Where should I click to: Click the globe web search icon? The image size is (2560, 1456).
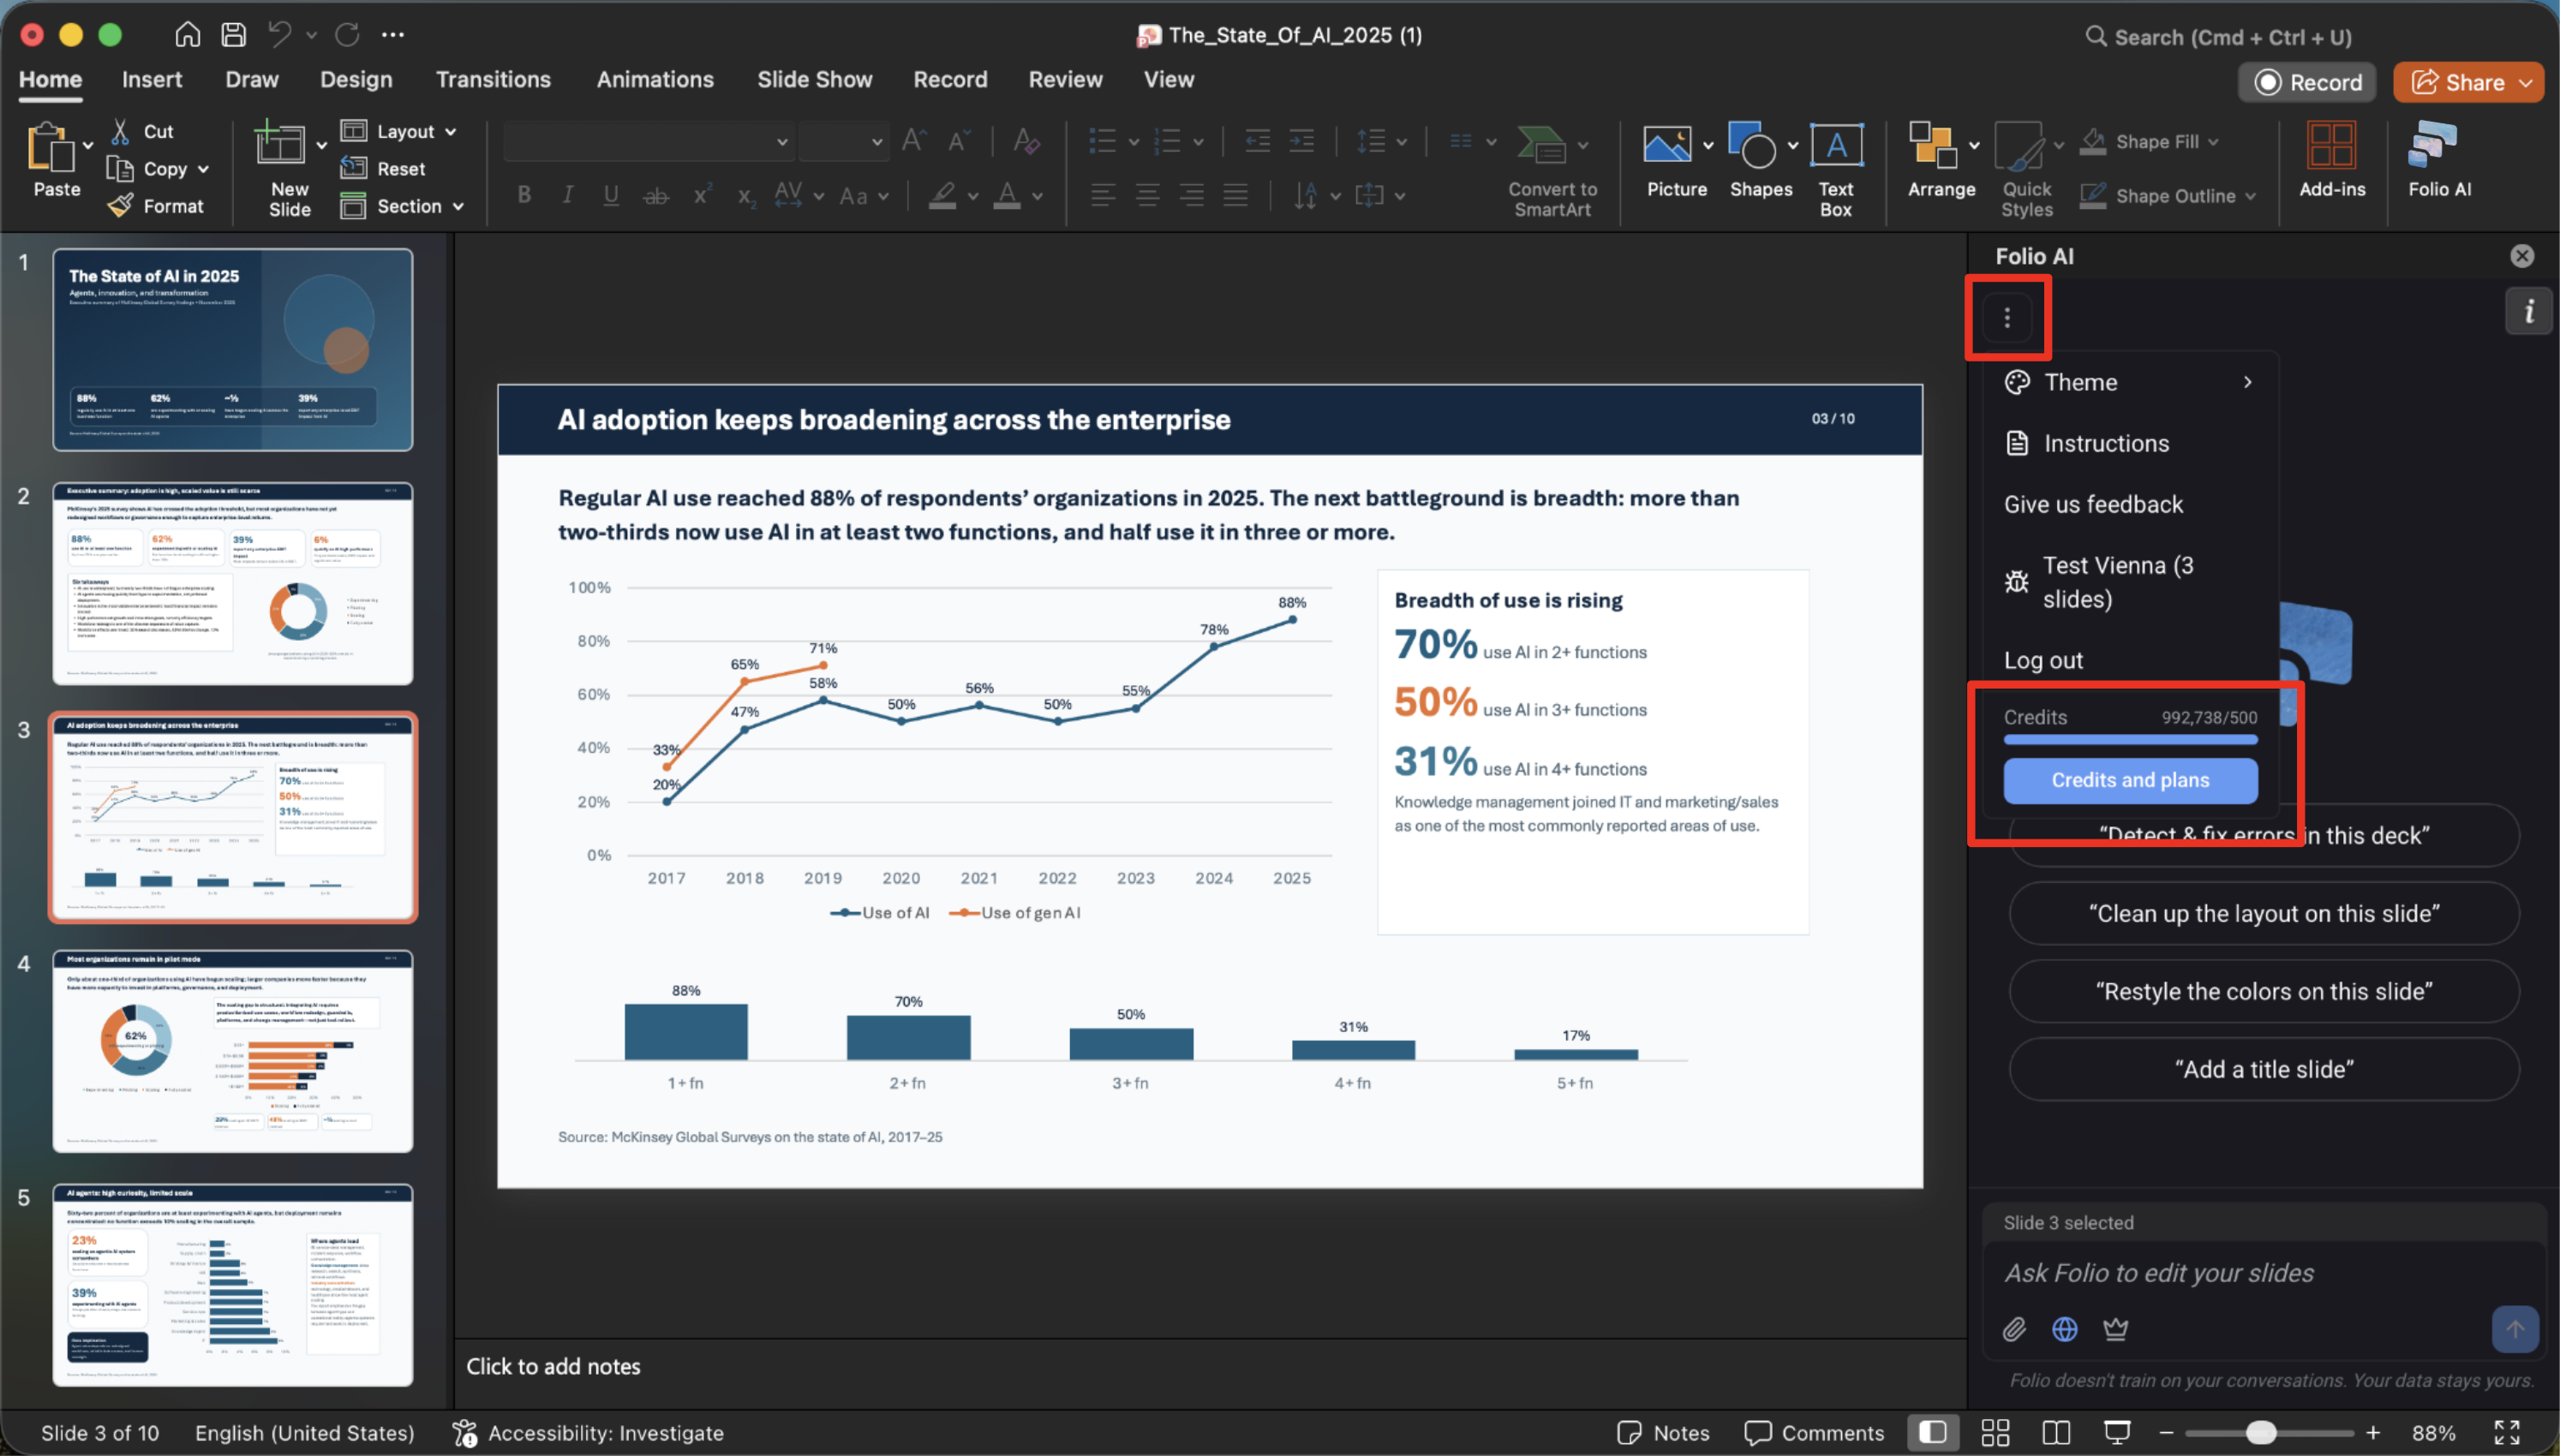click(2065, 1329)
